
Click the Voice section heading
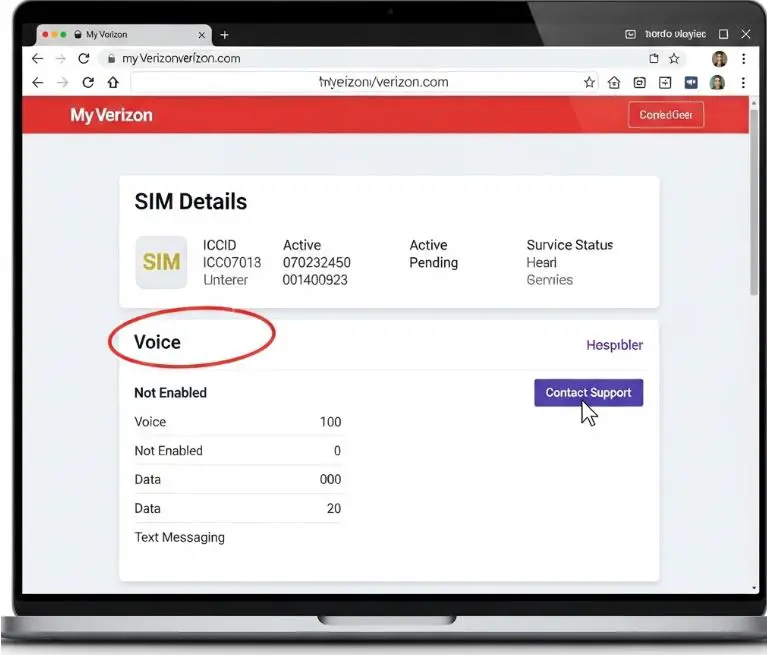(x=158, y=342)
